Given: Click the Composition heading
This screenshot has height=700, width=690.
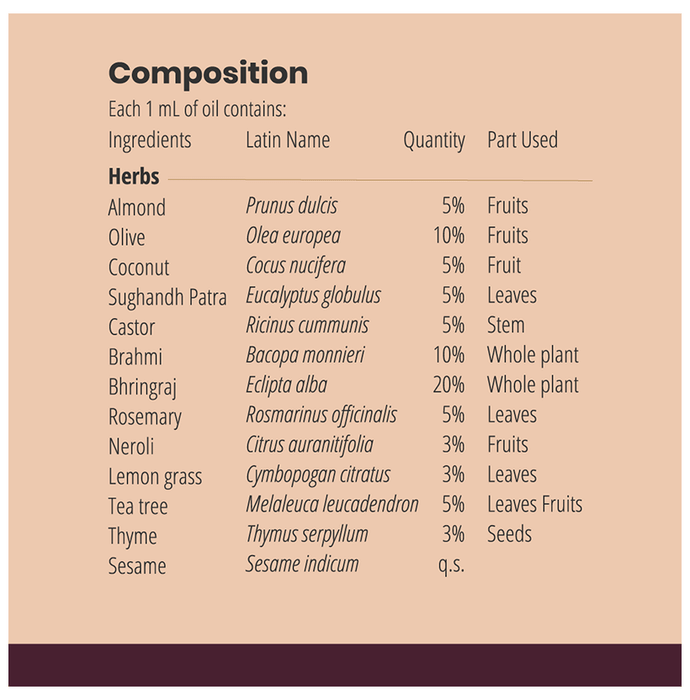Looking at the screenshot, I should pos(208,73).
